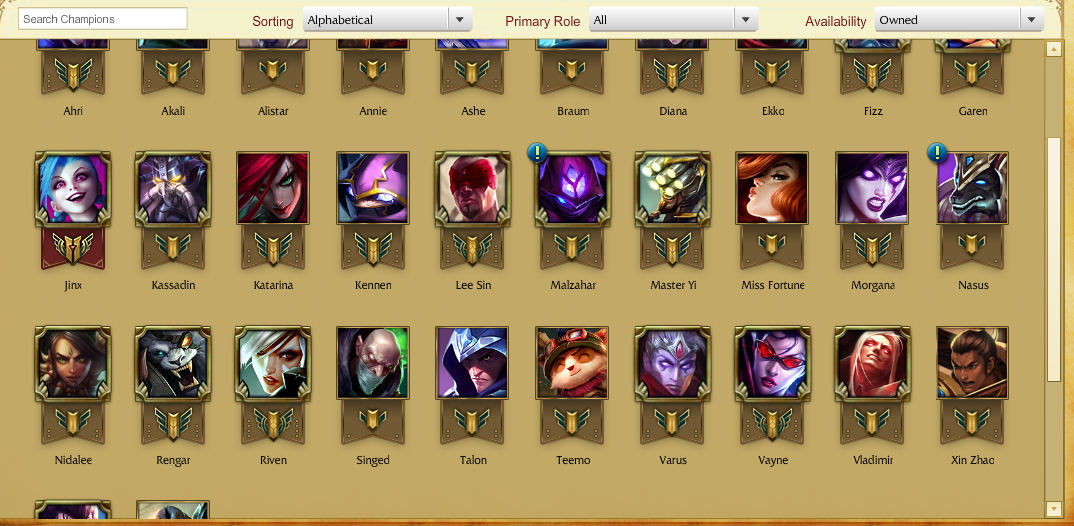Select the Jinx champion portrait

73,188
